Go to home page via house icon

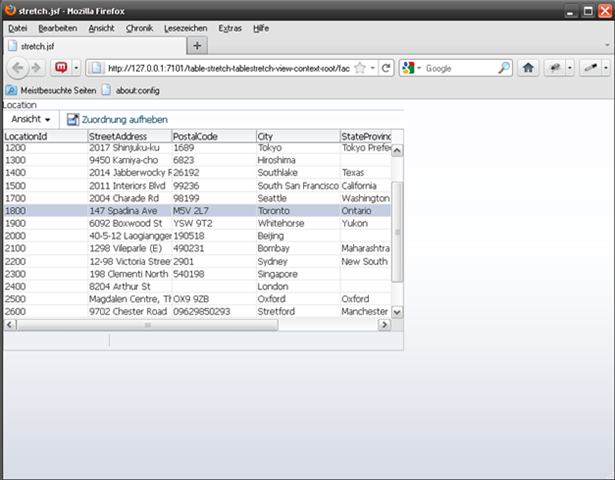click(x=528, y=68)
